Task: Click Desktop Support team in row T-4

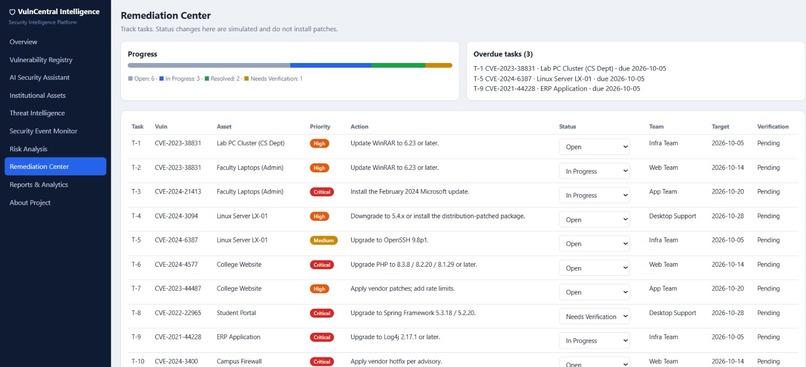Action: click(x=673, y=216)
